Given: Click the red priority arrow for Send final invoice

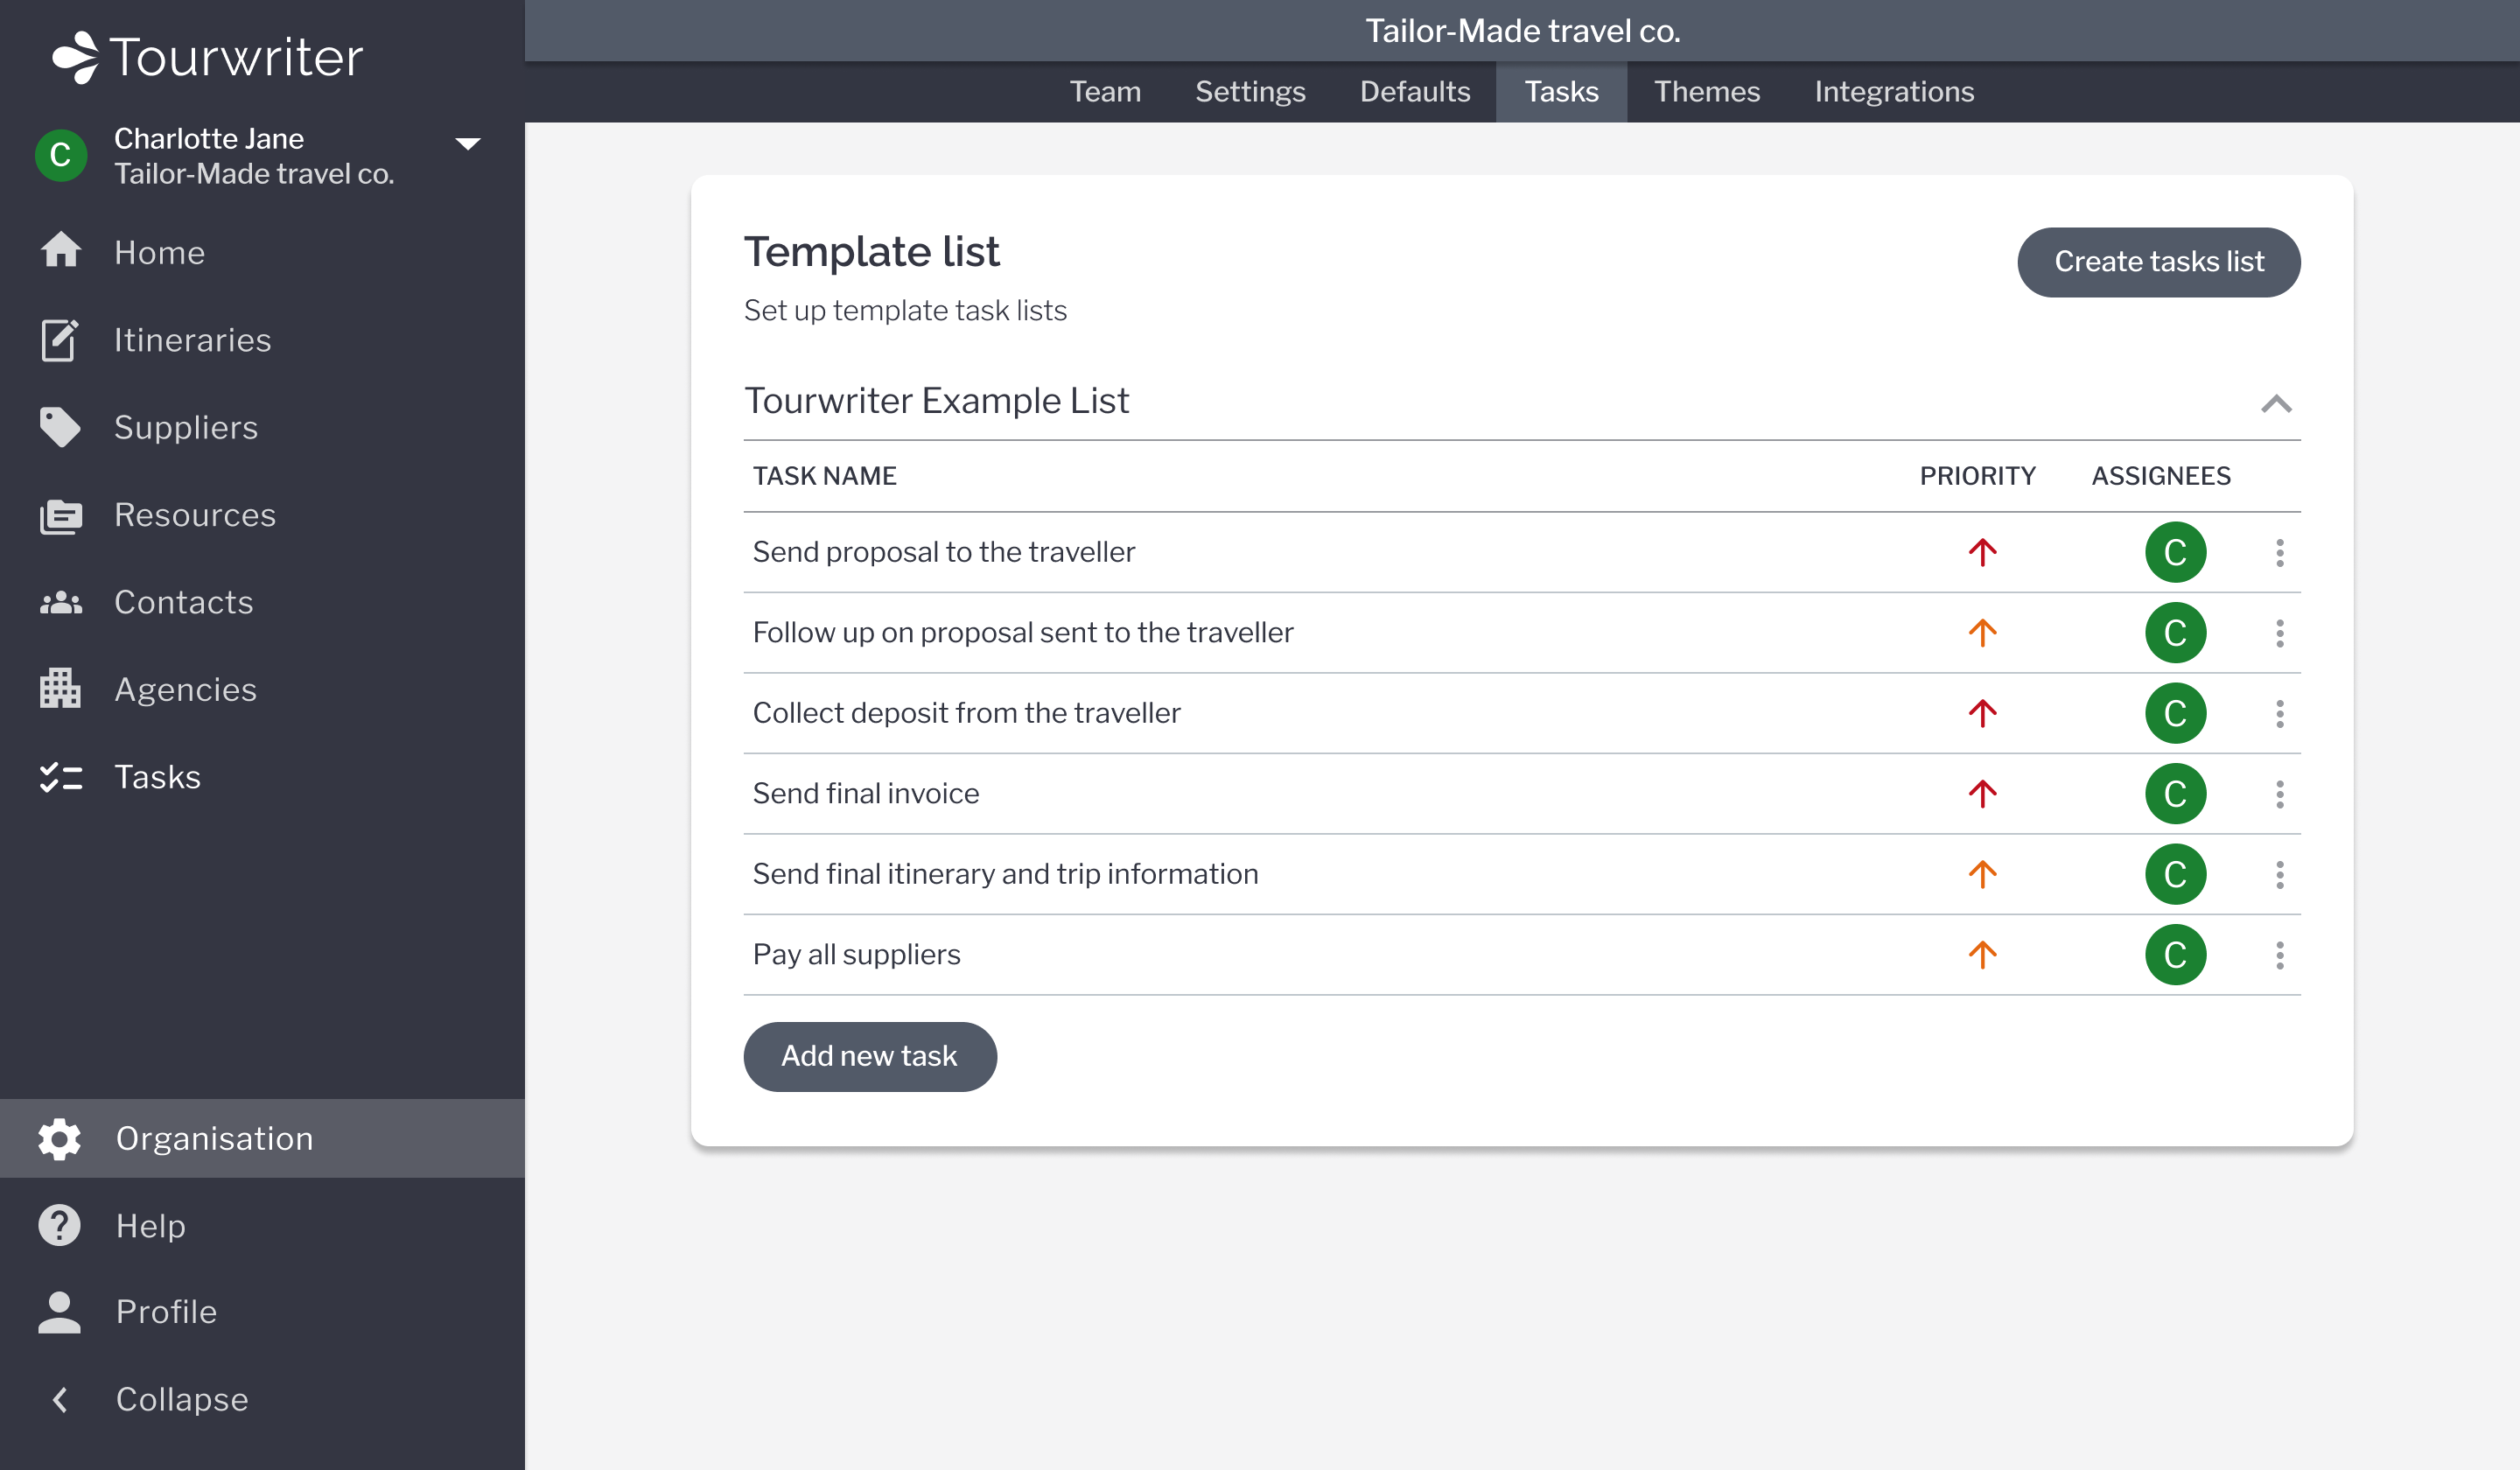Looking at the screenshot, I should [1982, 794].
